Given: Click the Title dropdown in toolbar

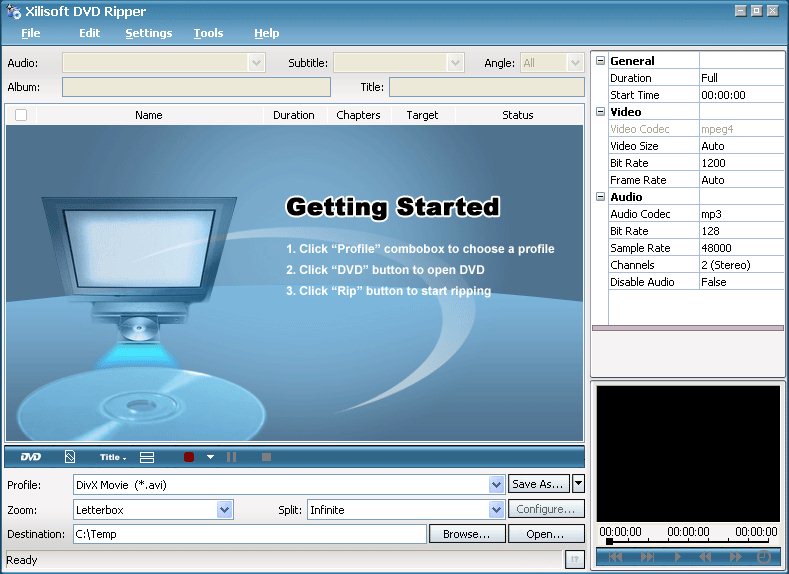Looking at the screenshot, I should coord(112,457).
